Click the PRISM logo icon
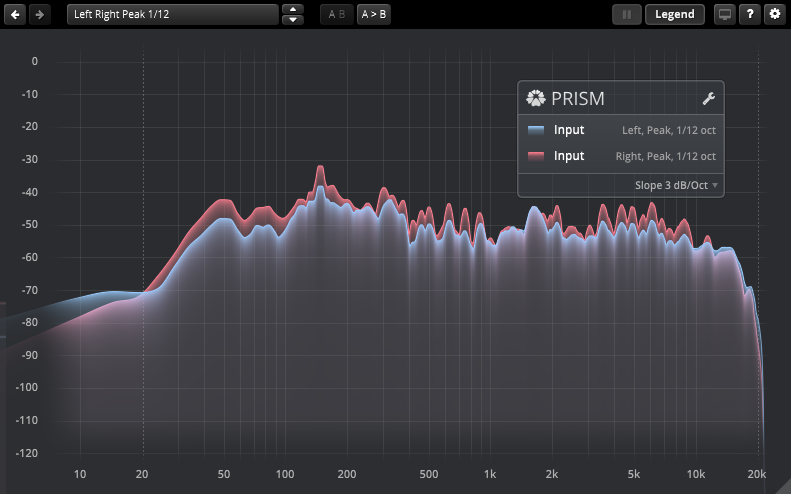 [x=535, y=98]
